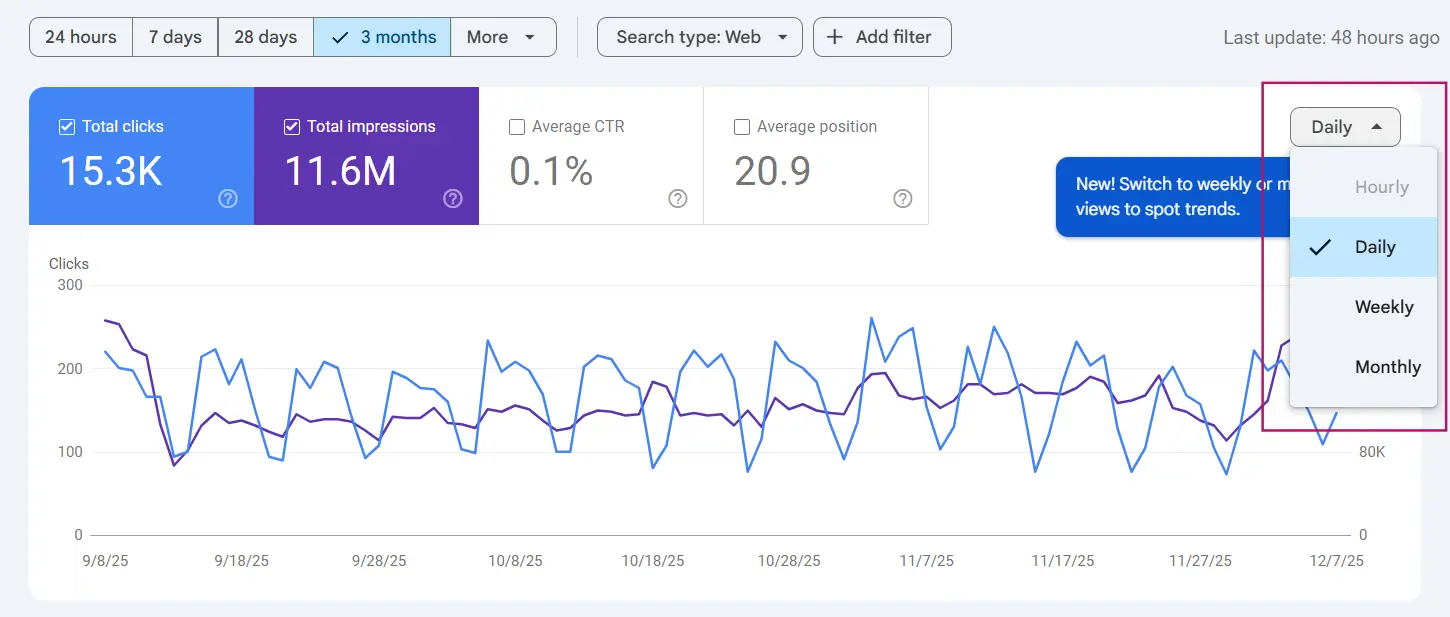
Task: Uncheck the Total clicks metric
Action: 66,126
